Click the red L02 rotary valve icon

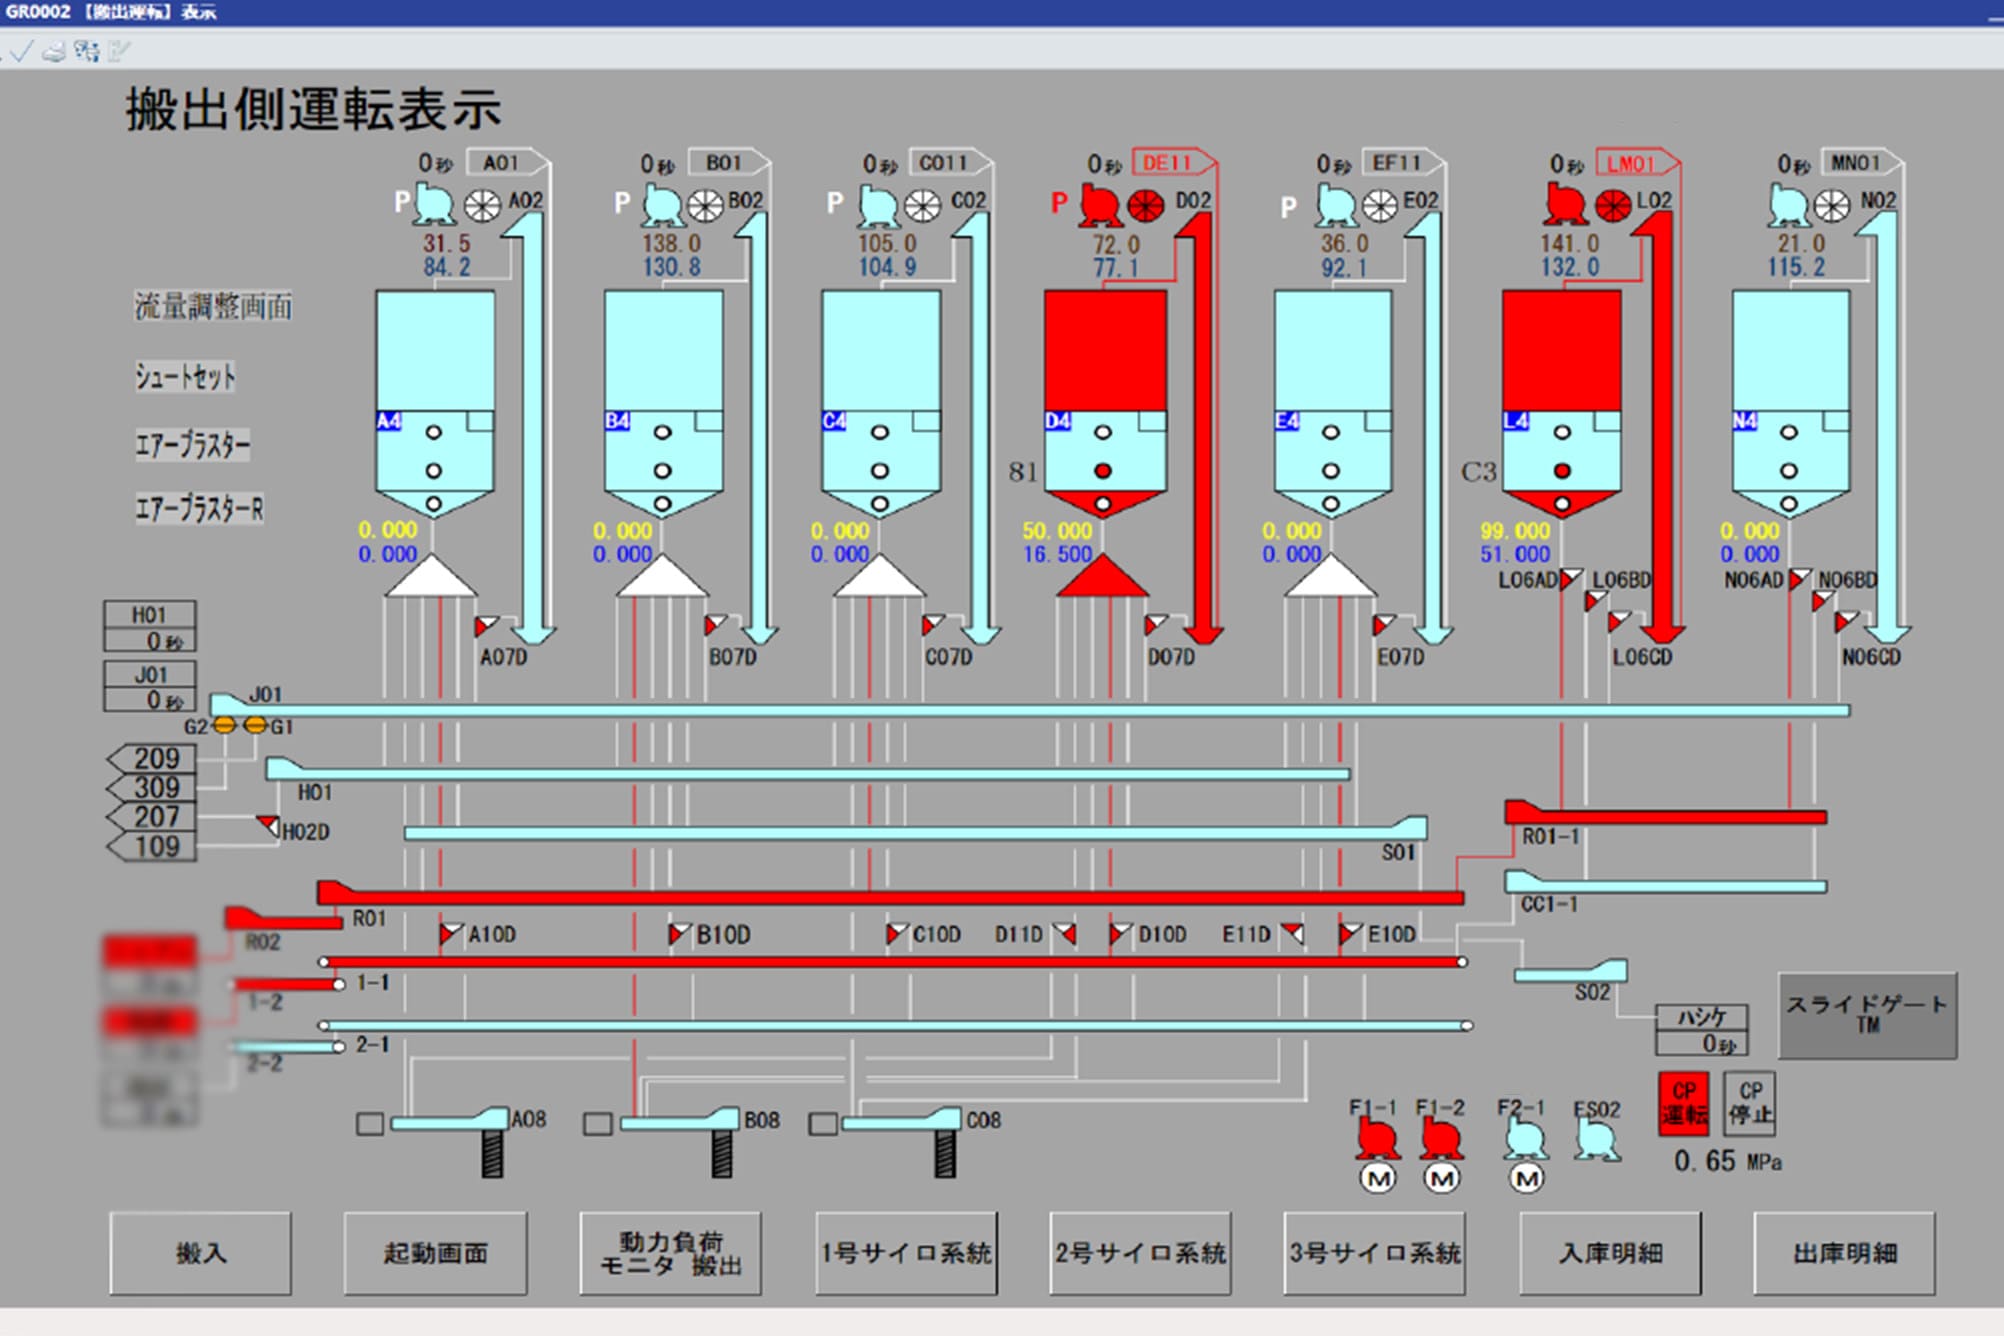pyautogui.click(x=1613, y=205)
